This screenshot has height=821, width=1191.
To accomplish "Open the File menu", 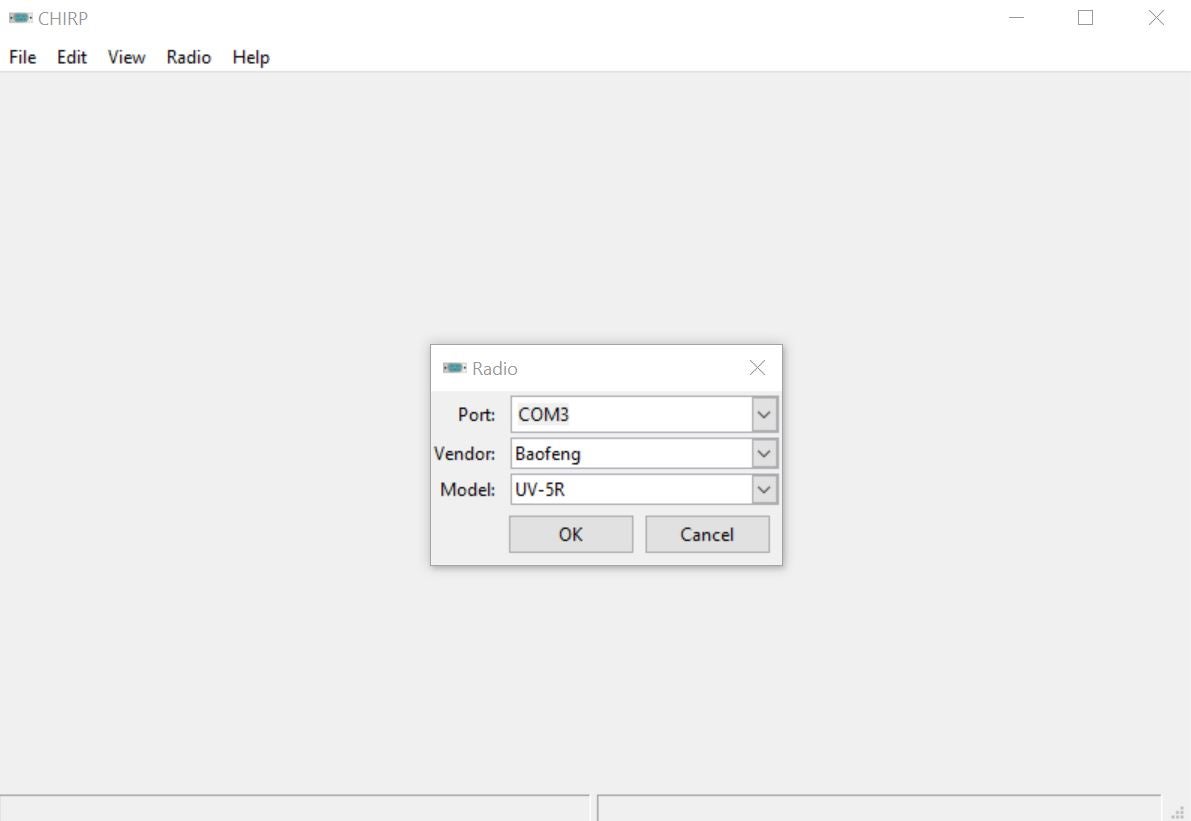I will pyautogui.click(x=23, y=57).
